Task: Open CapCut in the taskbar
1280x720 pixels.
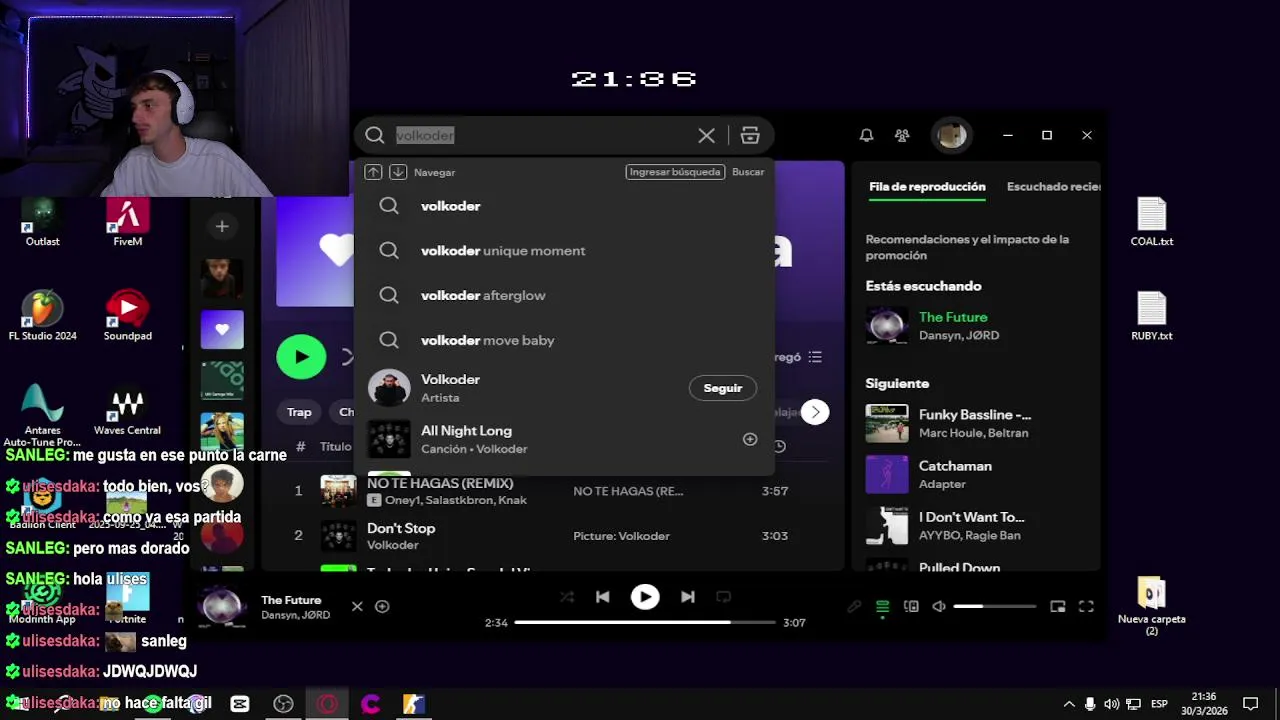Action: (240, 704)
